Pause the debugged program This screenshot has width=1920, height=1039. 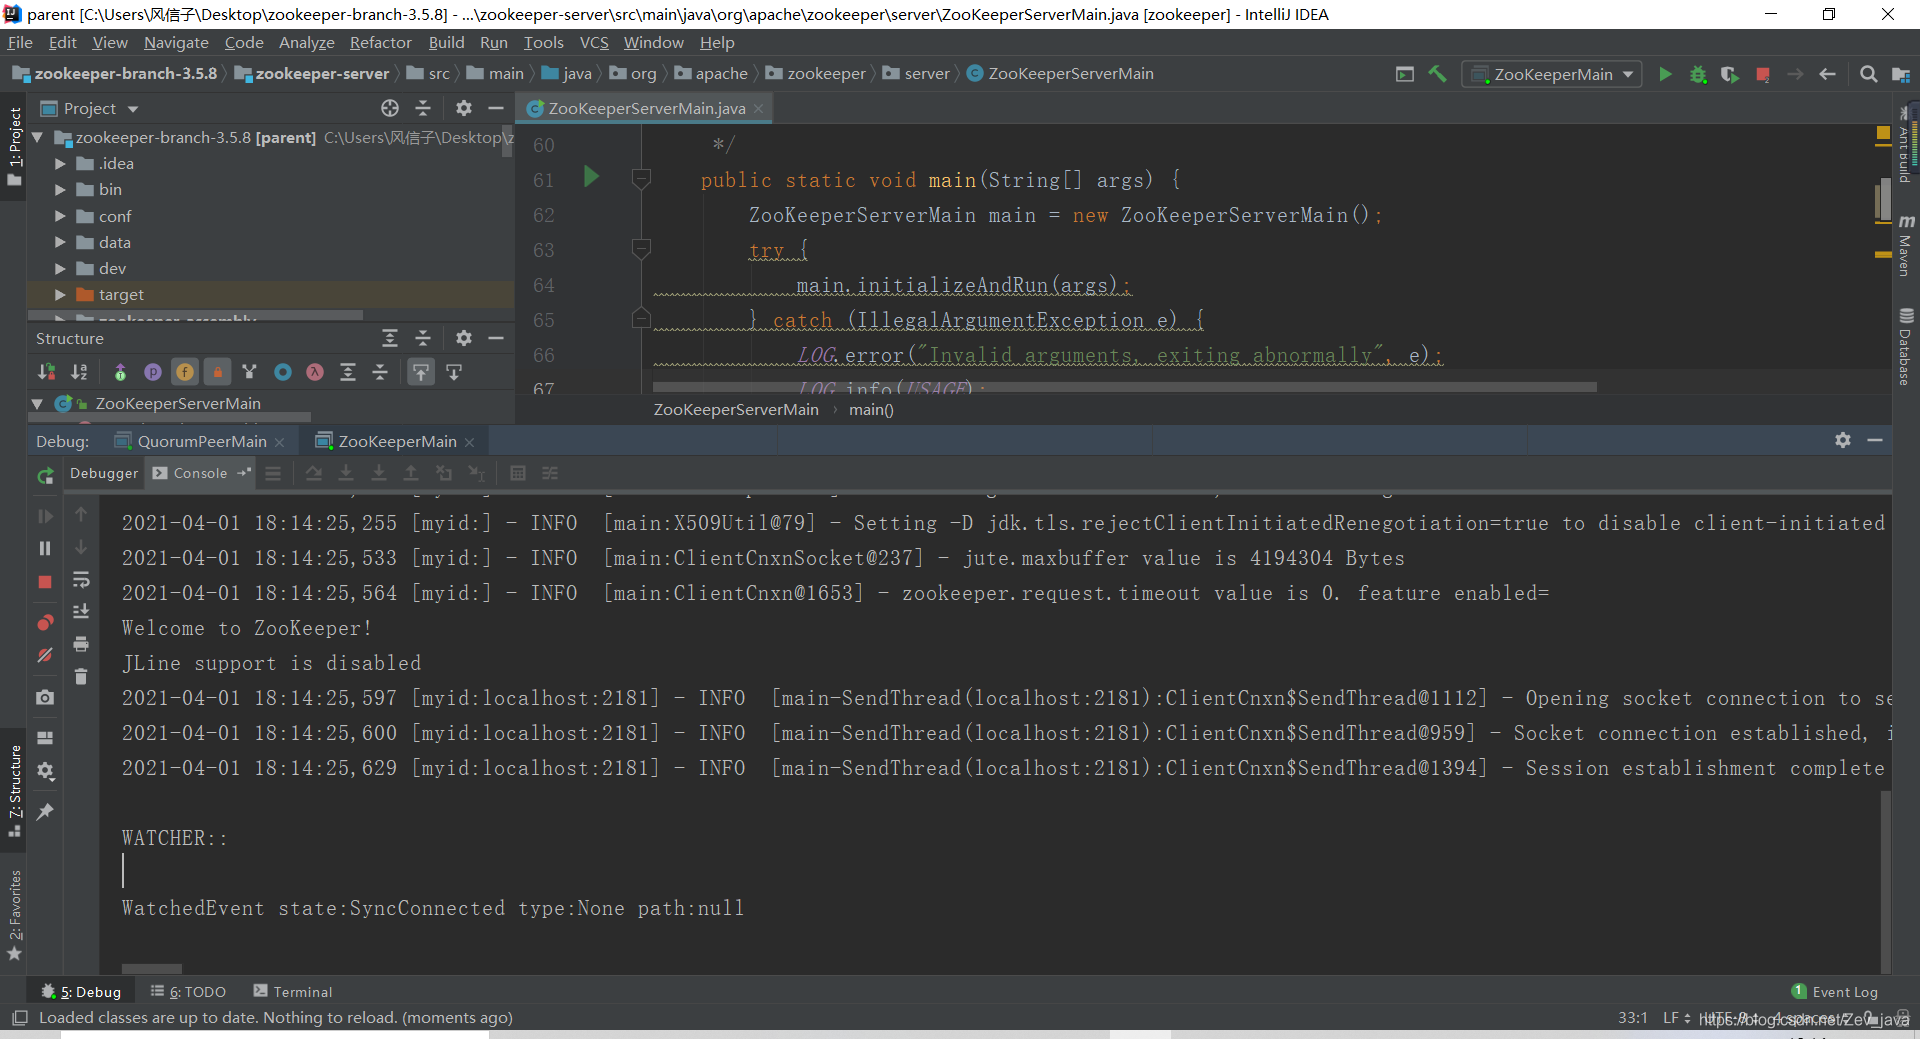45,548
